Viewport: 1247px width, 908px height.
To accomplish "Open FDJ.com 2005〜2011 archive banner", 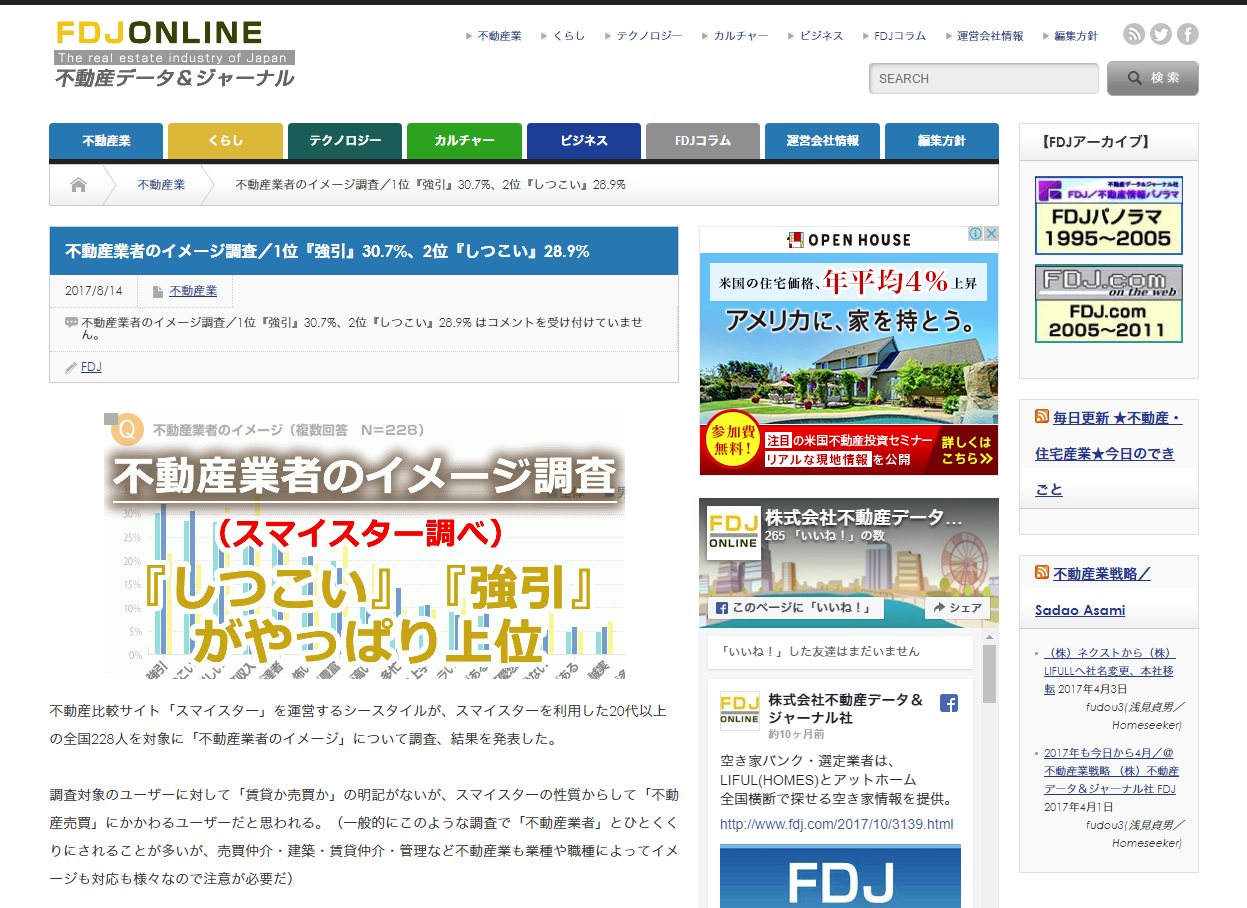I will pyautogui.click(x=1109, y=304).
